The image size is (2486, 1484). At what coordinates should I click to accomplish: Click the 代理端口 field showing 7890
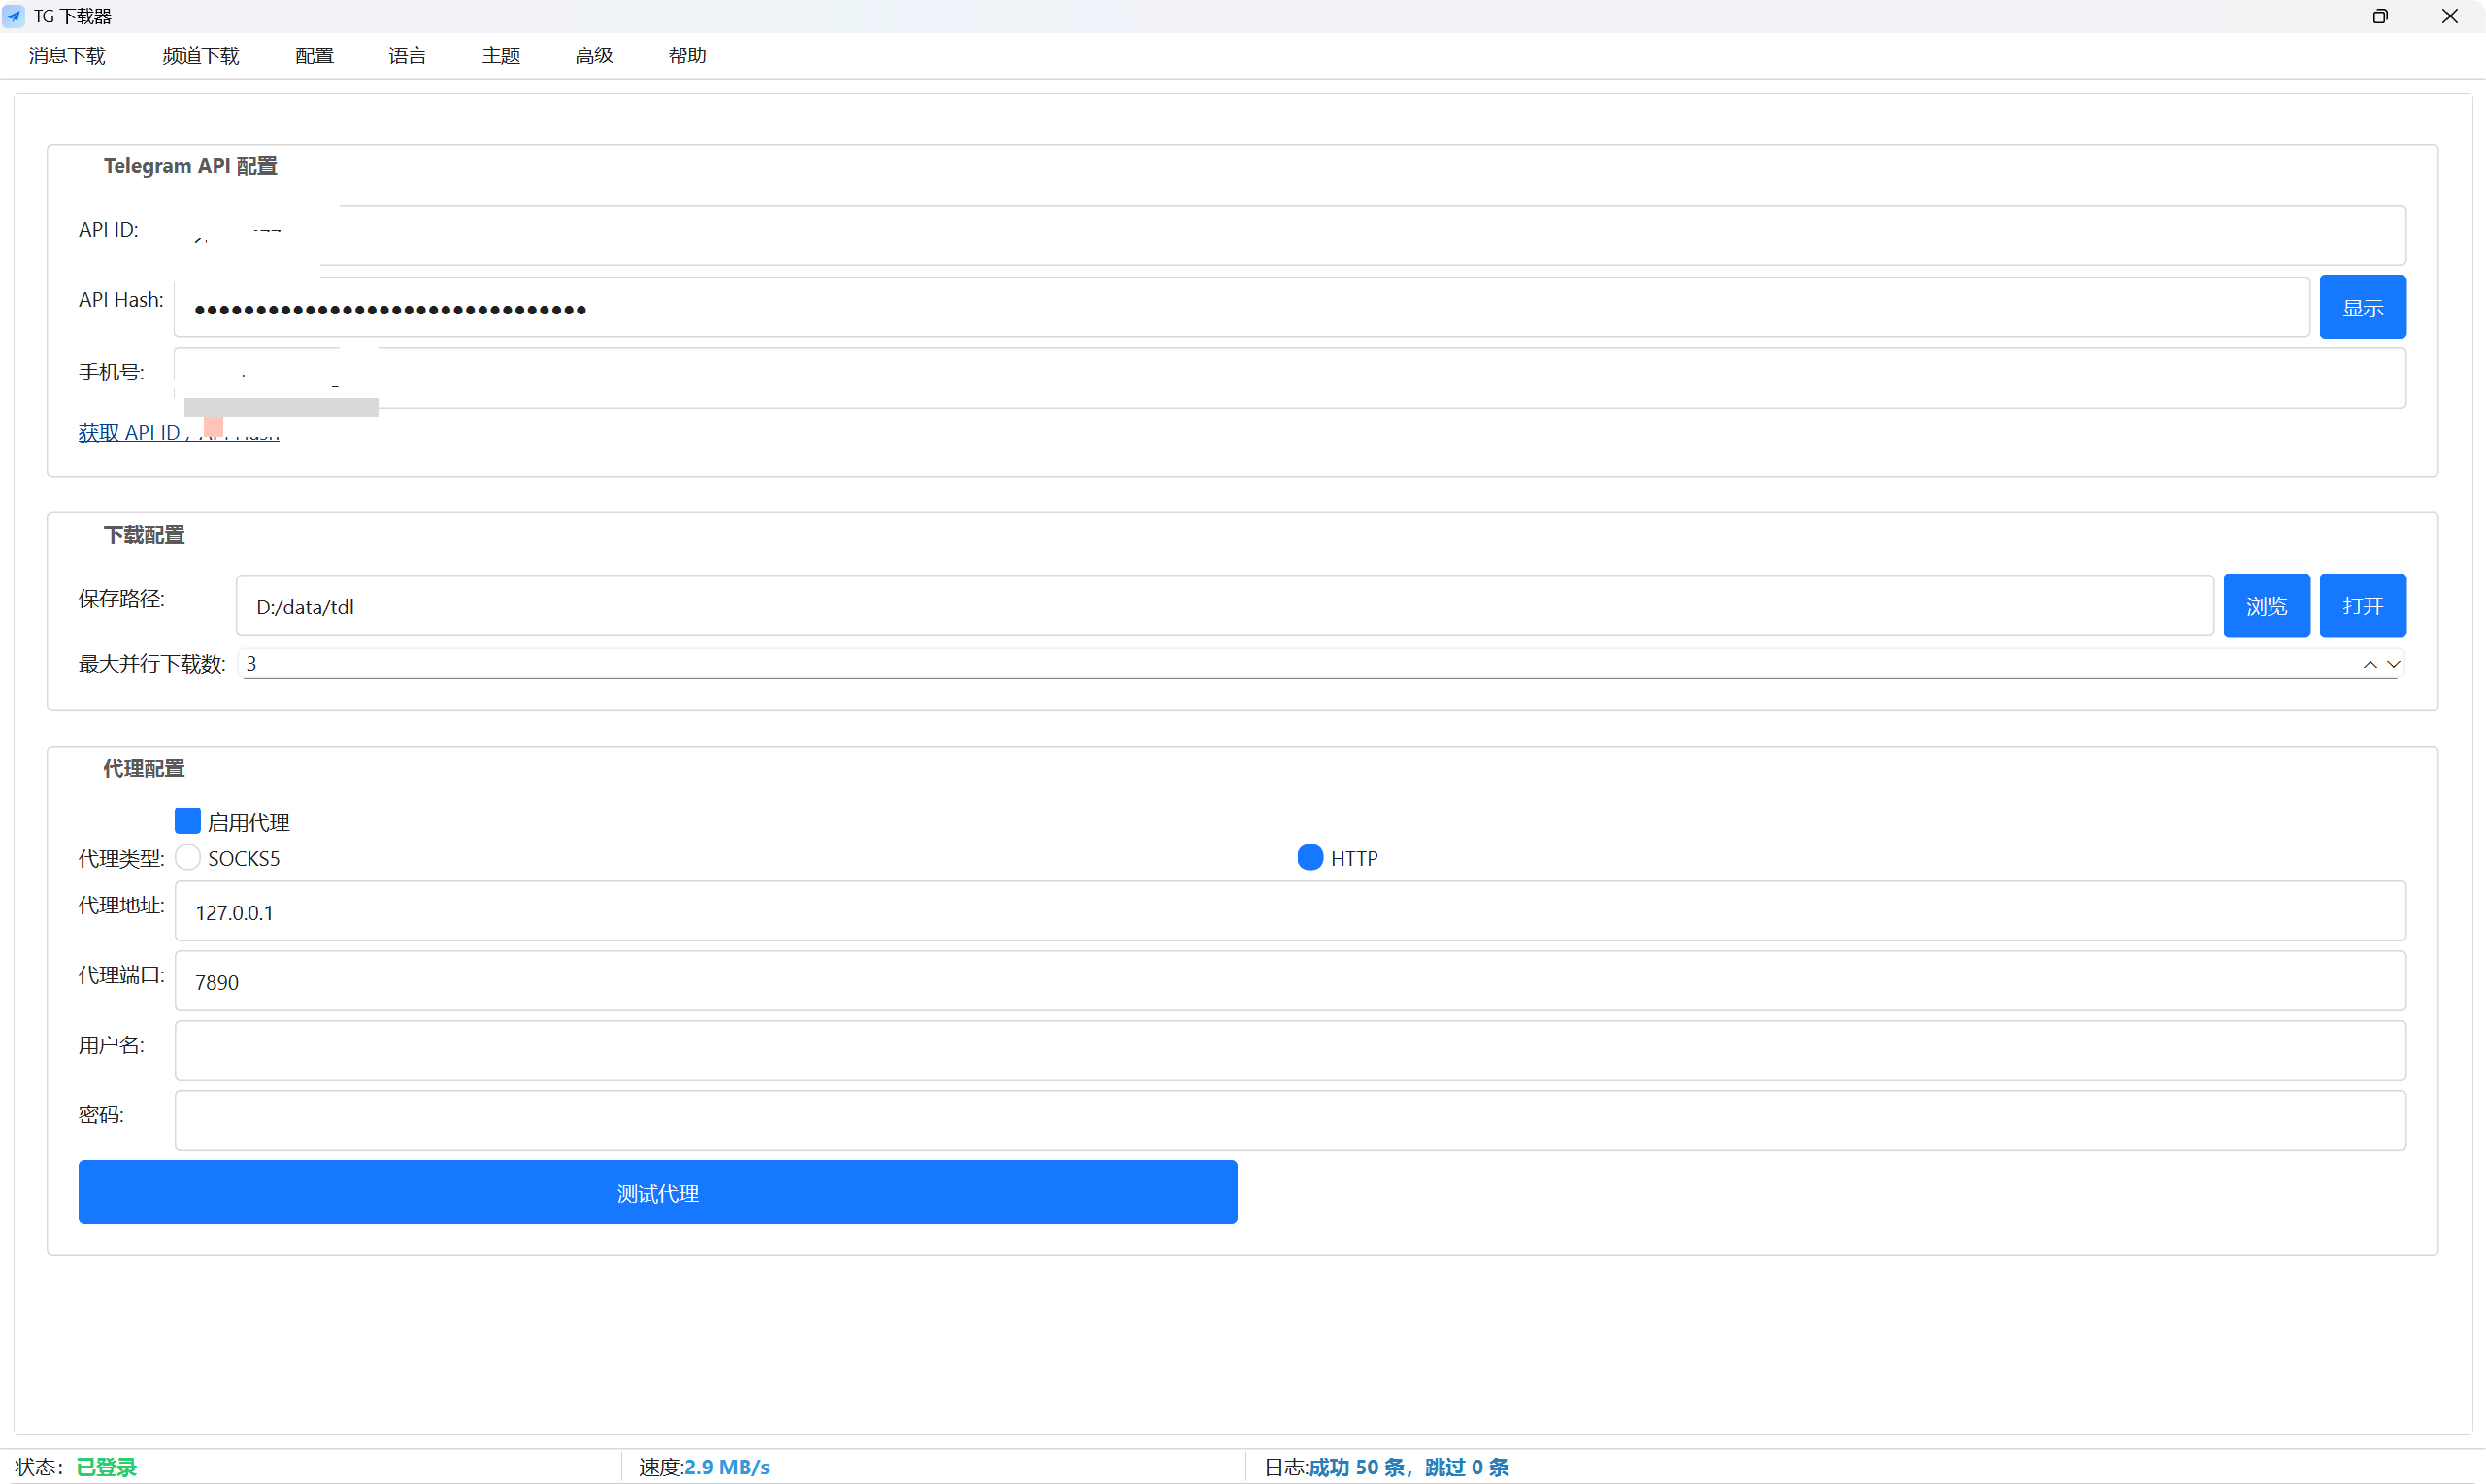click(1289, 982)
